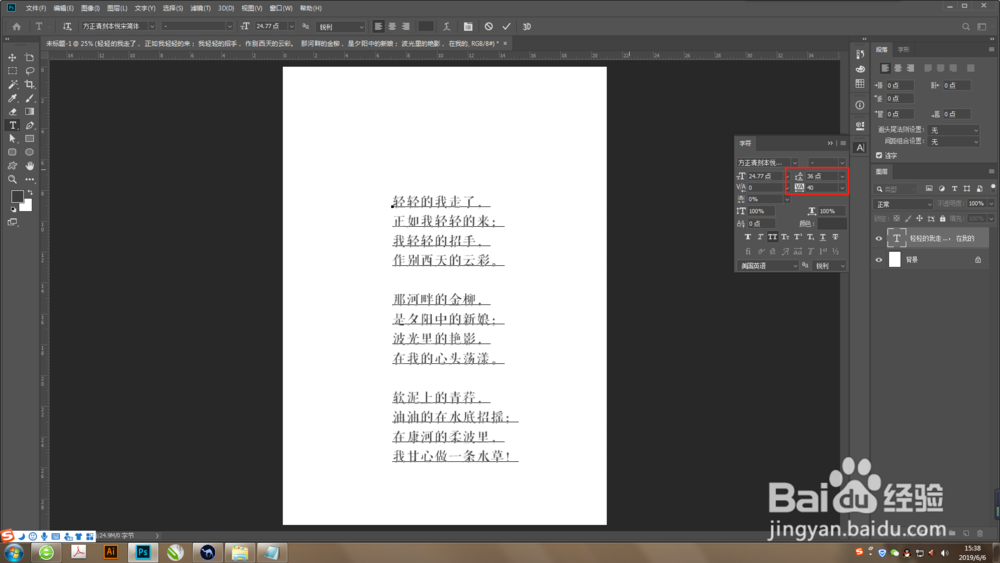
Task: Open the 文字(Y) menu
Action: pos(145,8)
